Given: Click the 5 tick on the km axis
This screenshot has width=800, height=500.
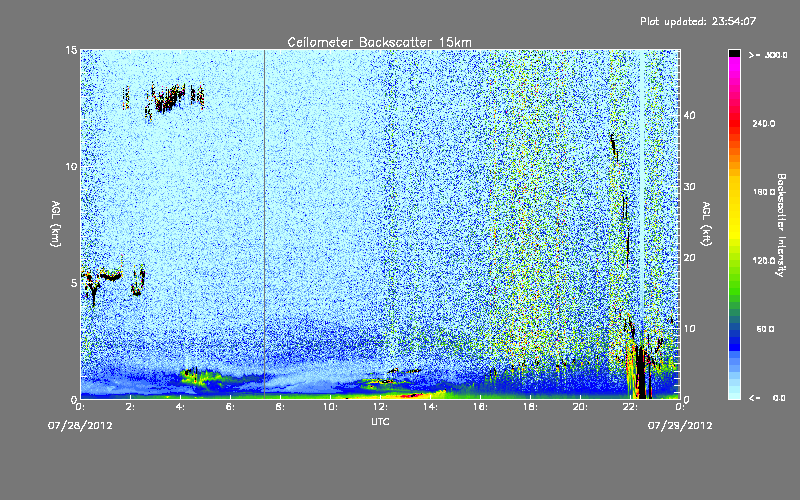Looking at the screenshot, I should pos(74,283).
